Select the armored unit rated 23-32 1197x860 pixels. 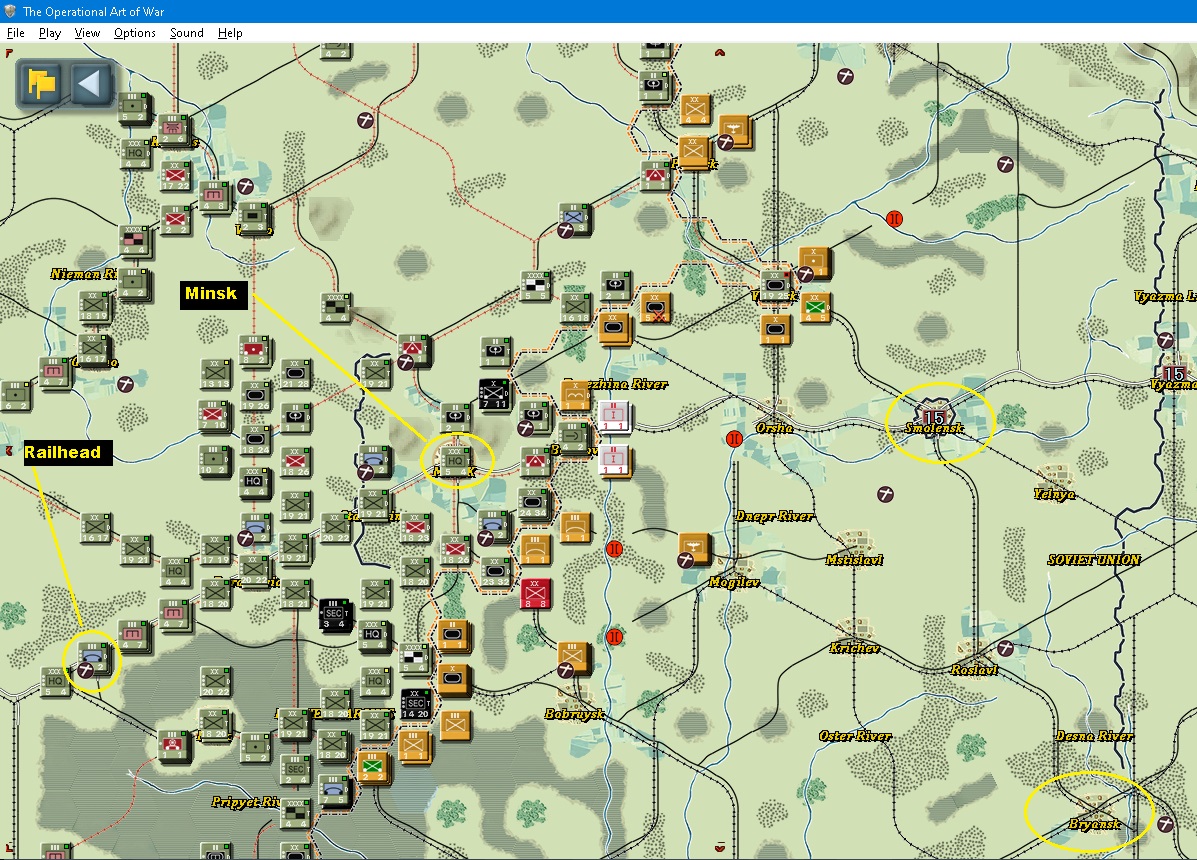[495, 572]
